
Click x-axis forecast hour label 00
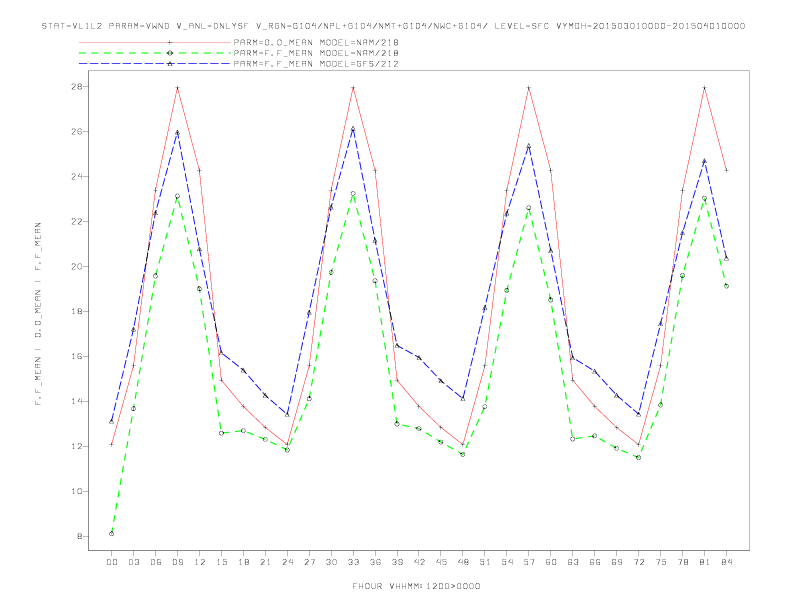click(x=112, y=562)
